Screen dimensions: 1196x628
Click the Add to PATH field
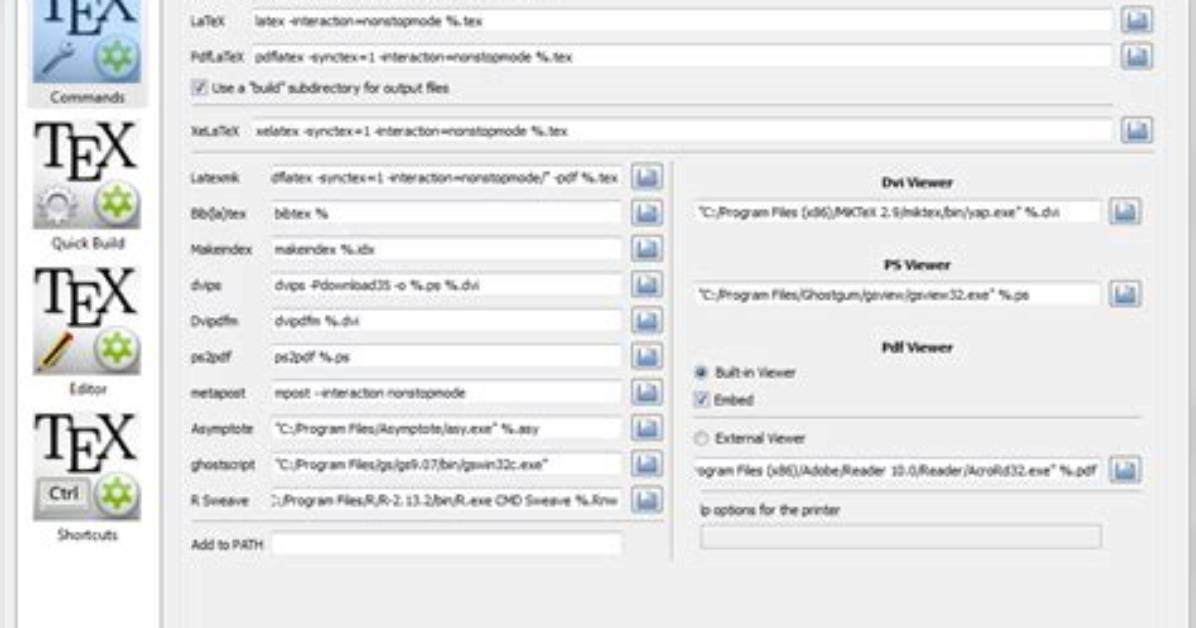[x=447, y=544]
